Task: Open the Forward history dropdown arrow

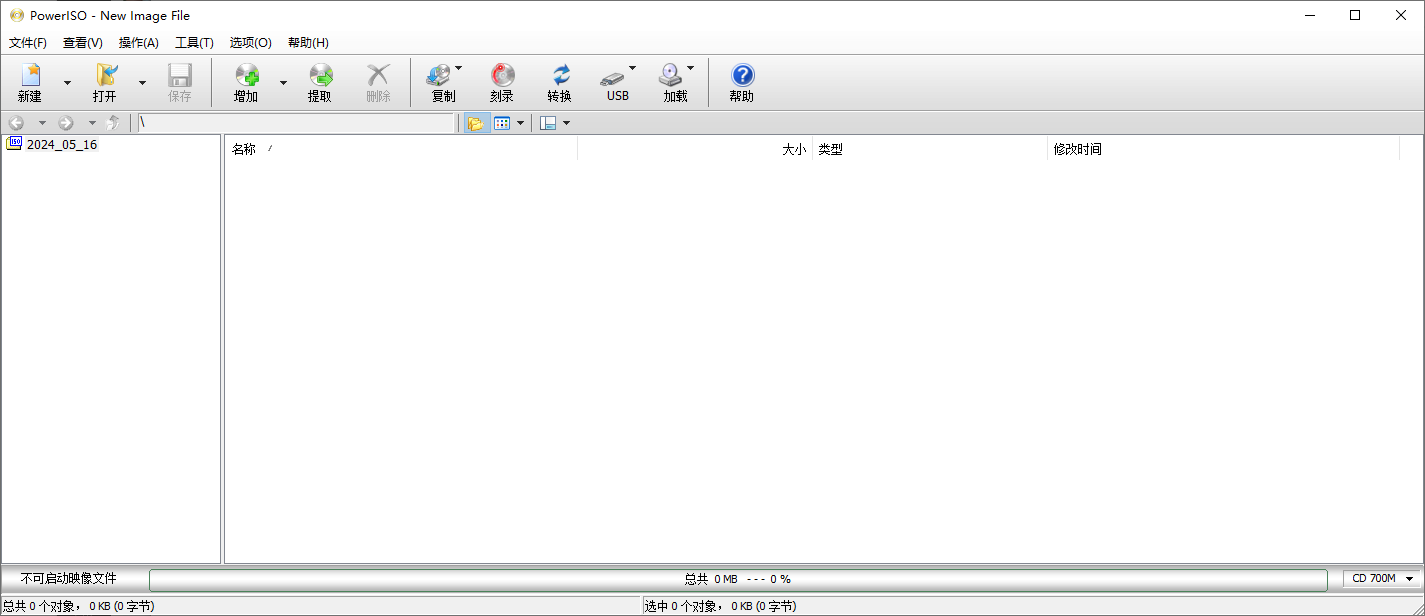Action: click(92, 123)
